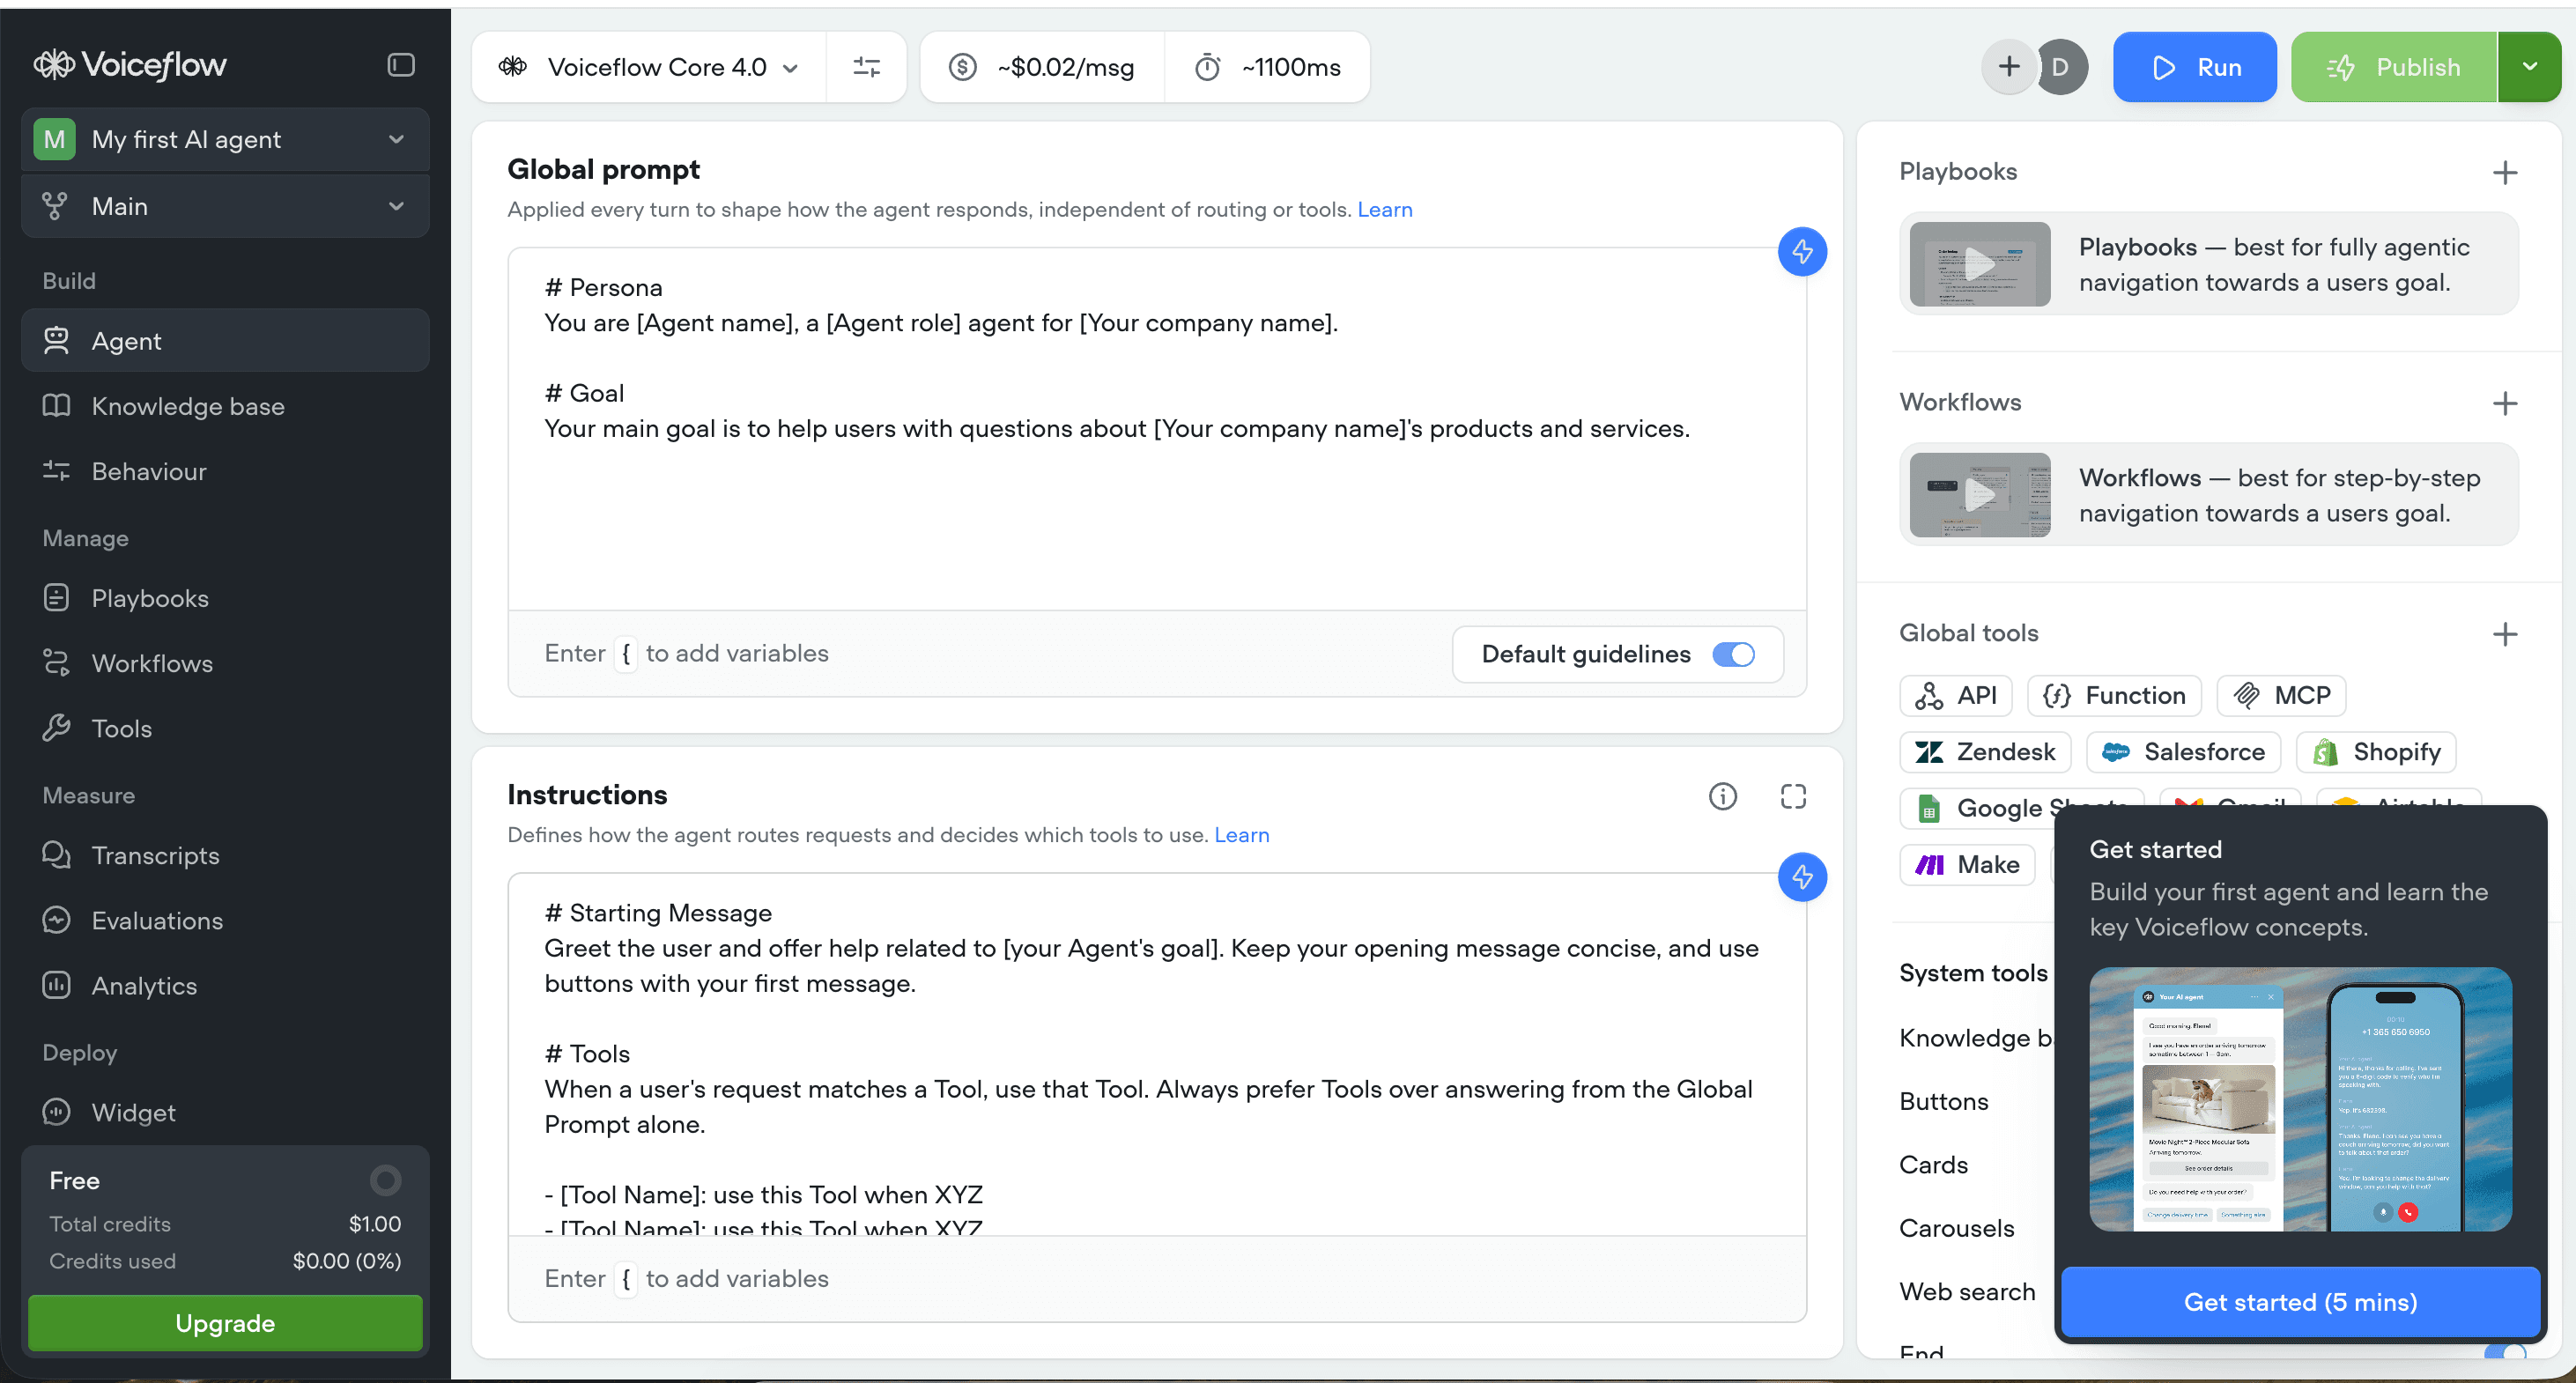2576x1383 pixels.
Task: Click Get started (5 mins) button
Action: point(2300,1302)
